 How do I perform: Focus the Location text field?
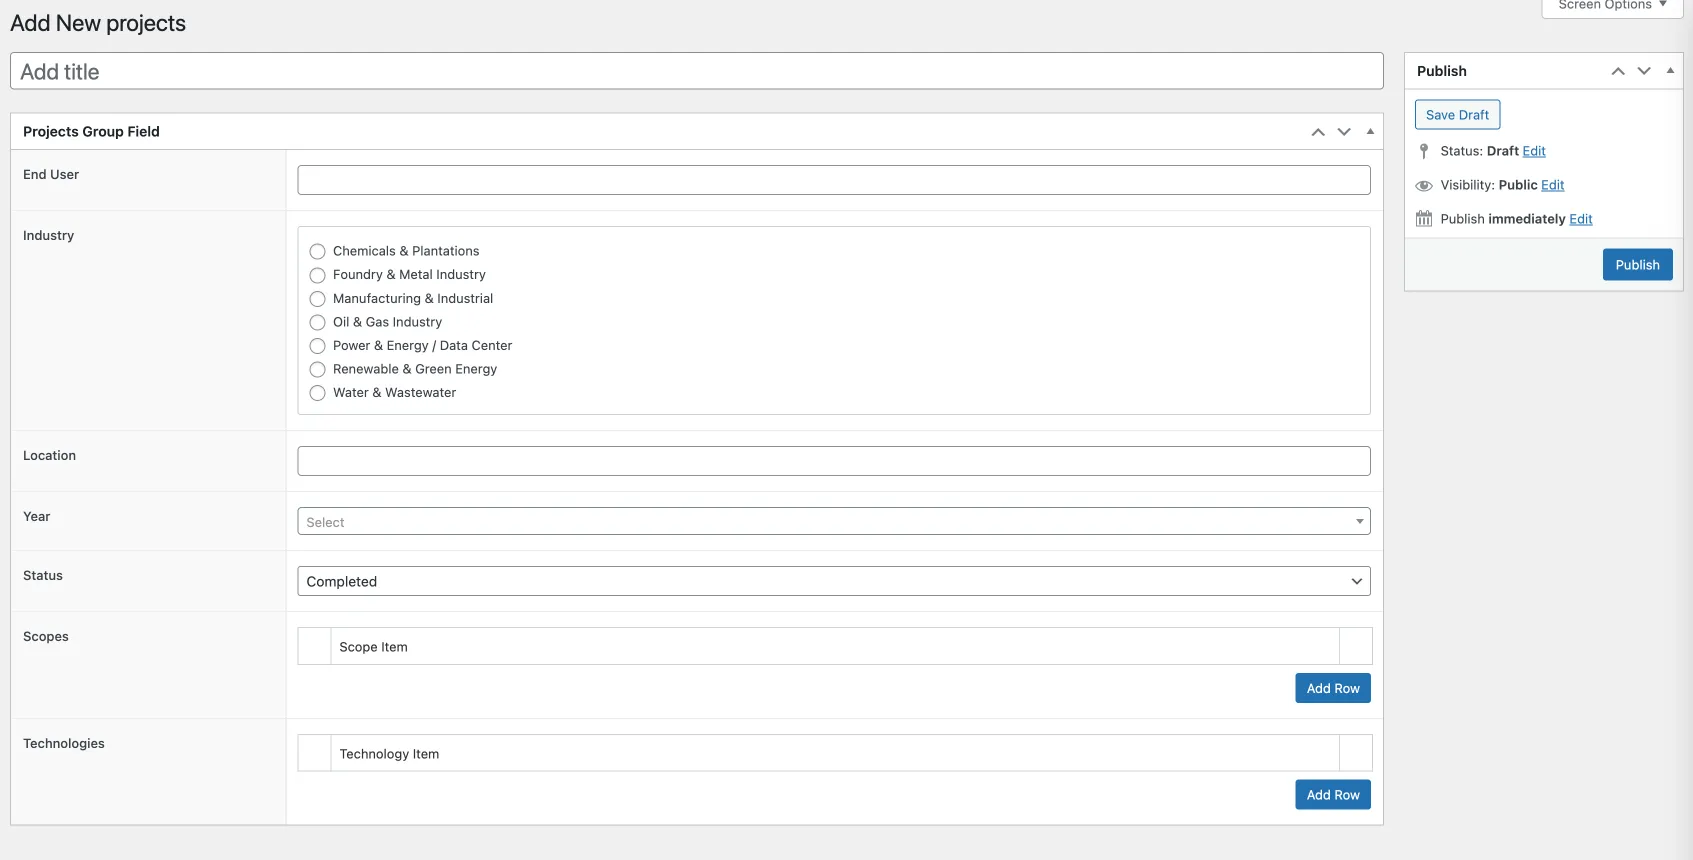coord(833,461)
